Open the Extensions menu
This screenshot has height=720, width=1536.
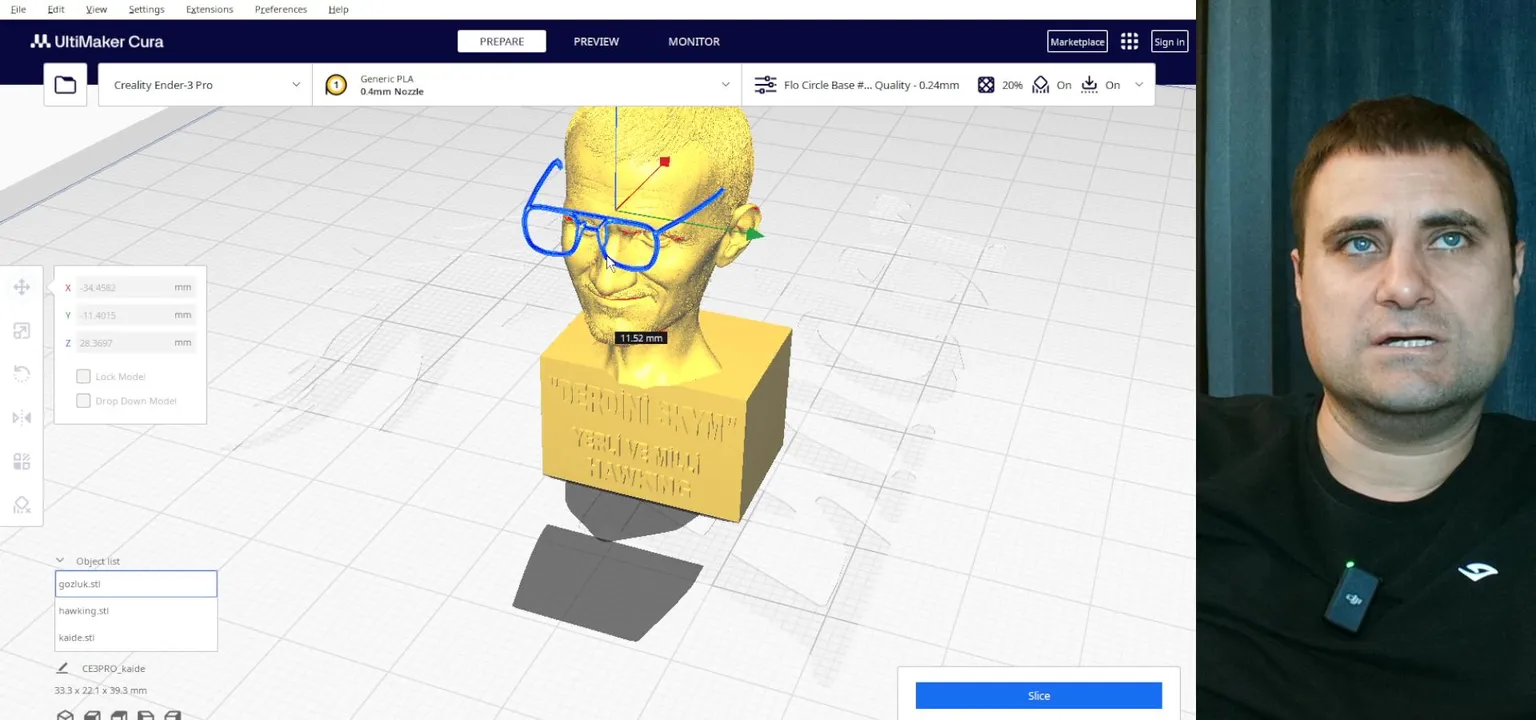click(209, 9)
